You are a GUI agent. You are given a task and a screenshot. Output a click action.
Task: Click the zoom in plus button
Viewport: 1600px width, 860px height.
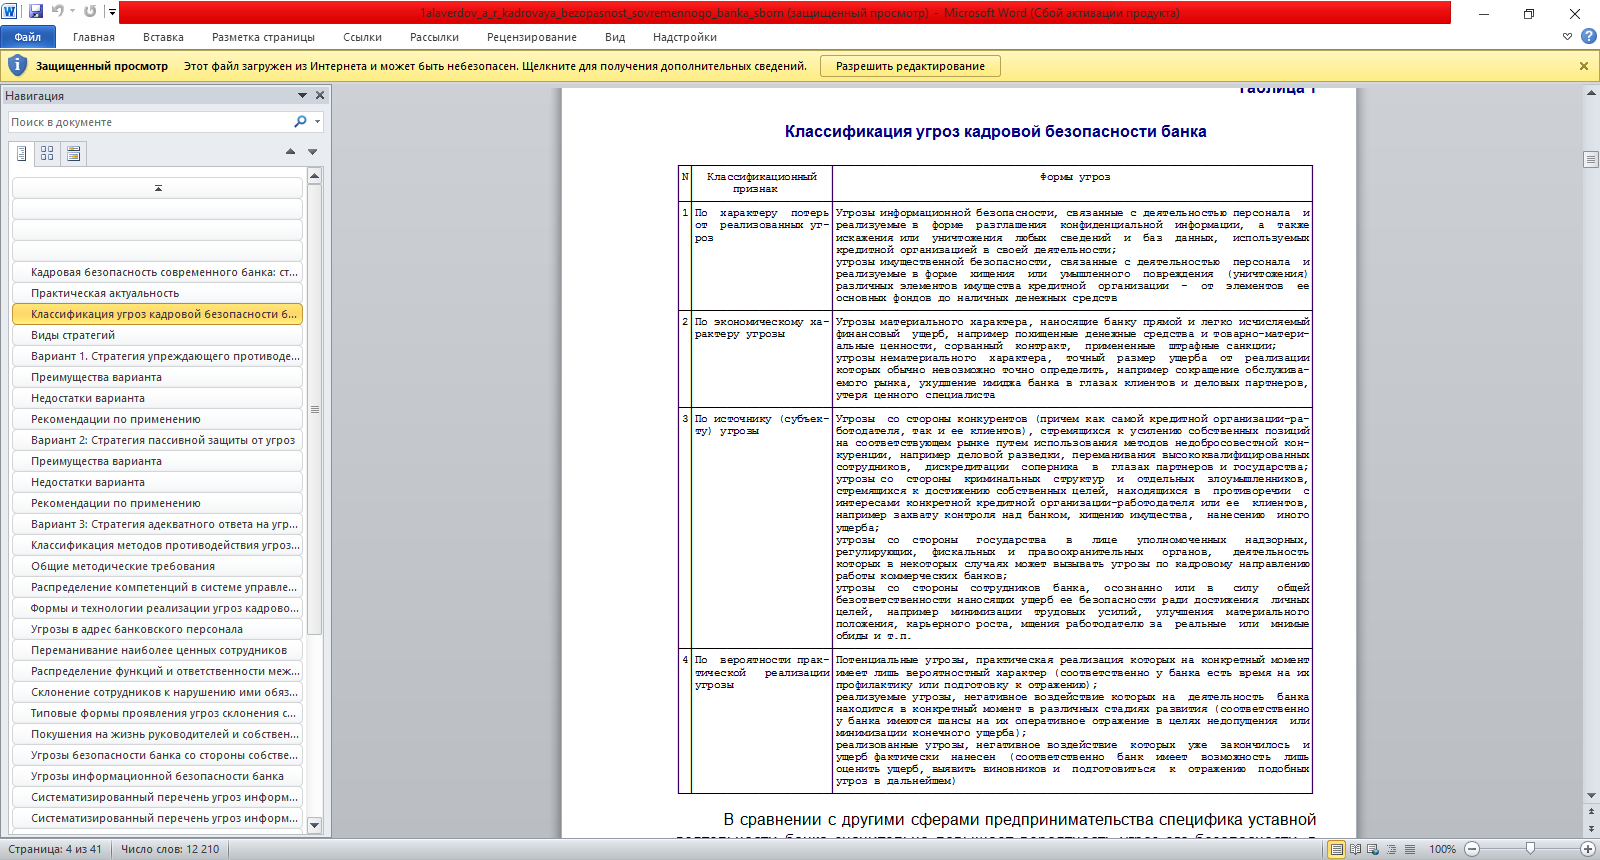tap(1587, 849)
